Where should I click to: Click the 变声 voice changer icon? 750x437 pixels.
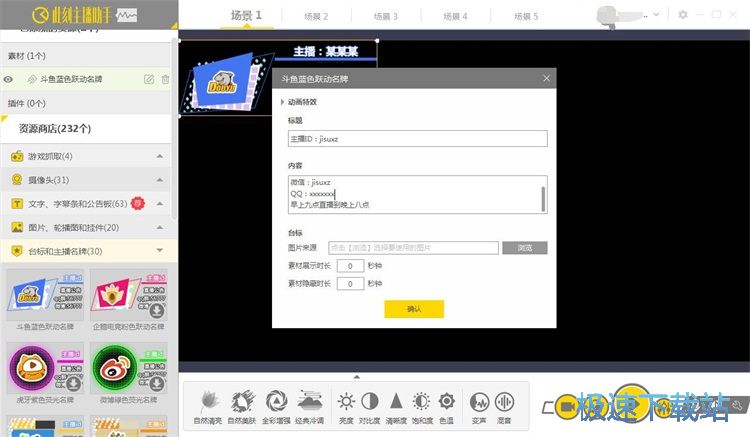[x=478, y=401]
